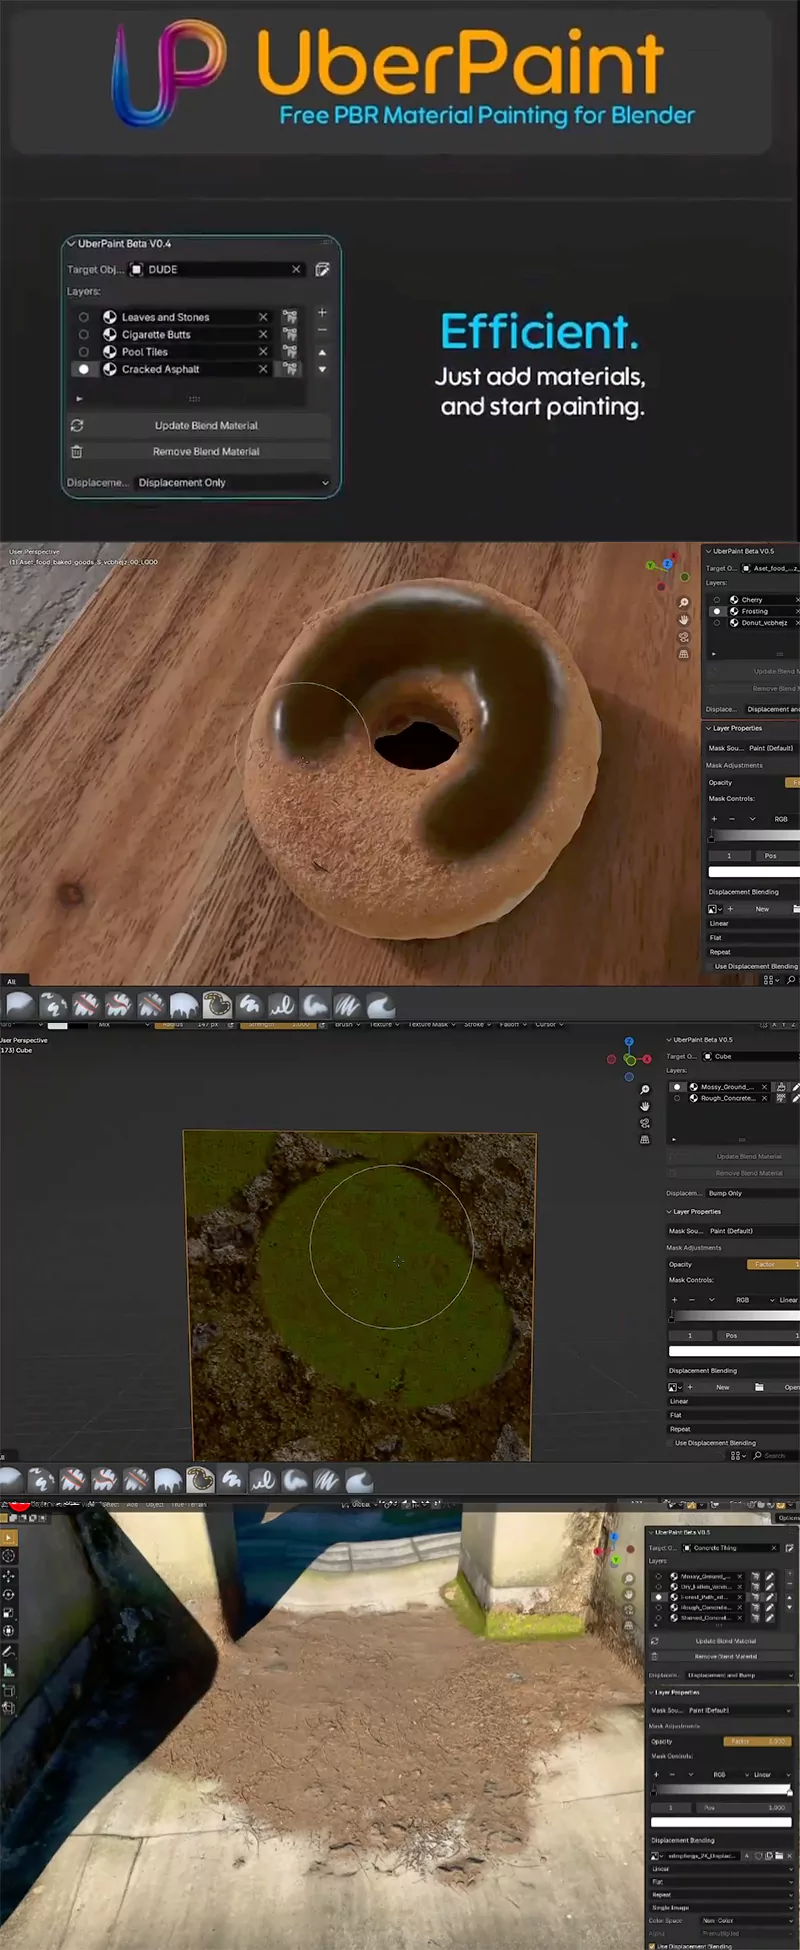800x1950 pixels.
Task: Open the Single Image source dropdown
Action: pyautogui.click(x=722, y=1907)
